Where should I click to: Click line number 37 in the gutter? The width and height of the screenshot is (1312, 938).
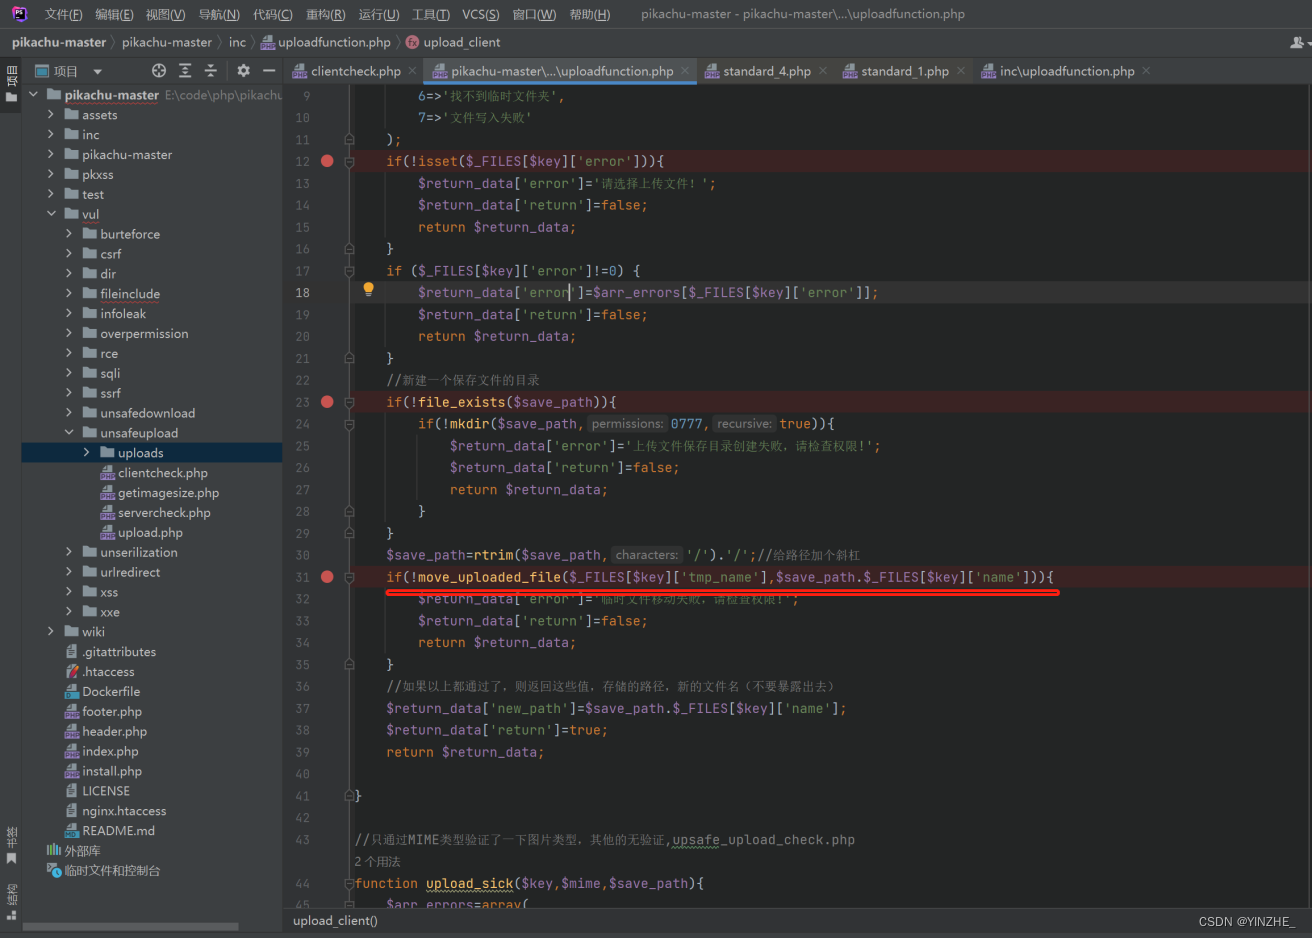[302, 708]
